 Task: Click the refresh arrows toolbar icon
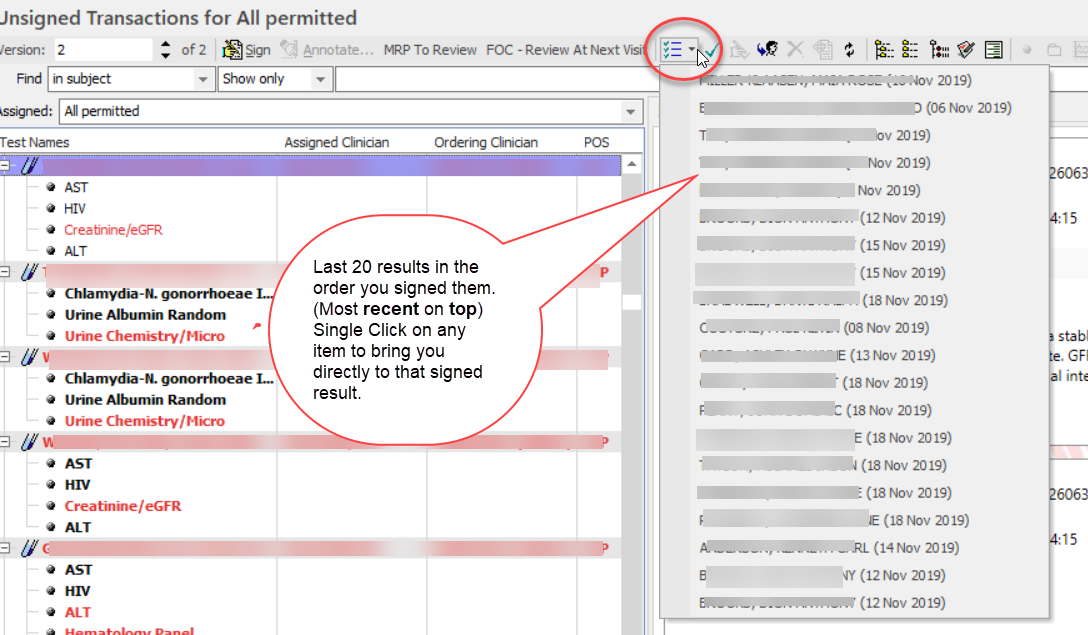click(849, 49)
